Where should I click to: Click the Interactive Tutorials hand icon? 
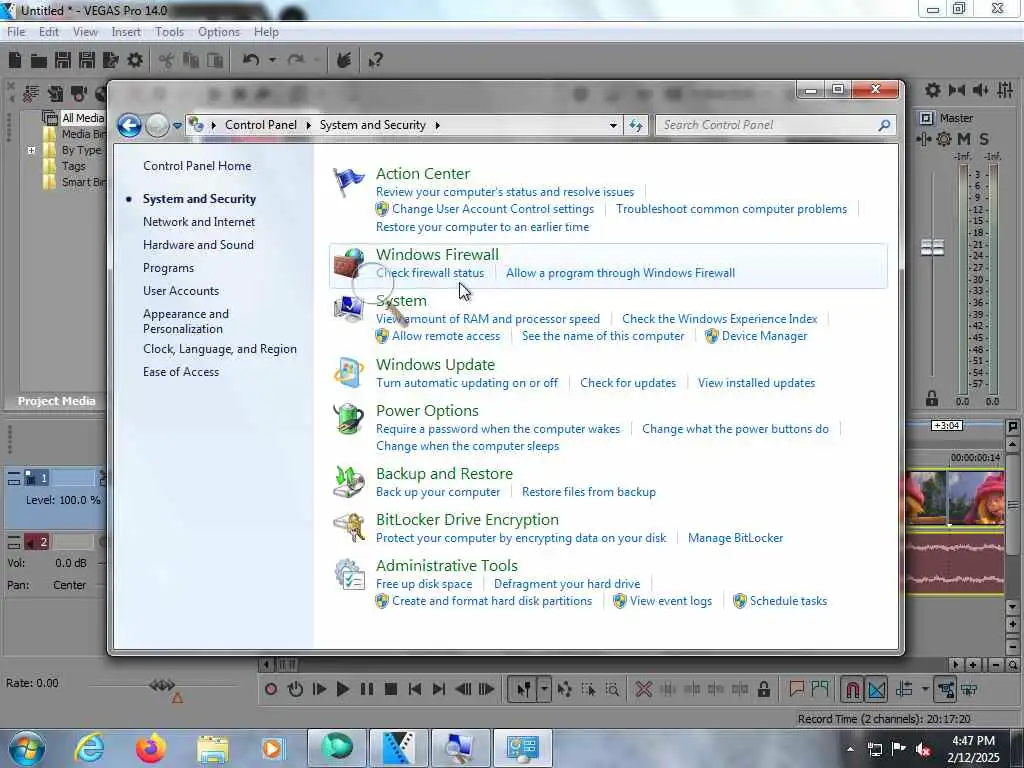click(344, 61)
